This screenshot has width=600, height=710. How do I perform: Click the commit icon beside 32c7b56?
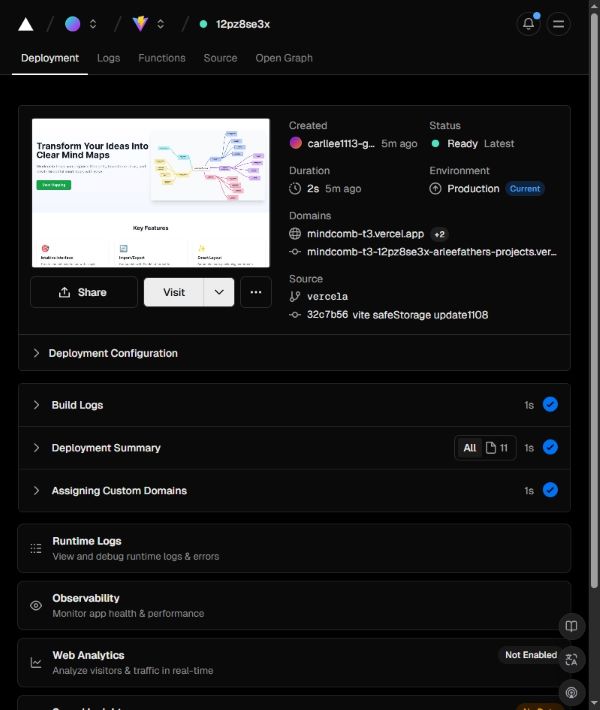click(295, 315)
